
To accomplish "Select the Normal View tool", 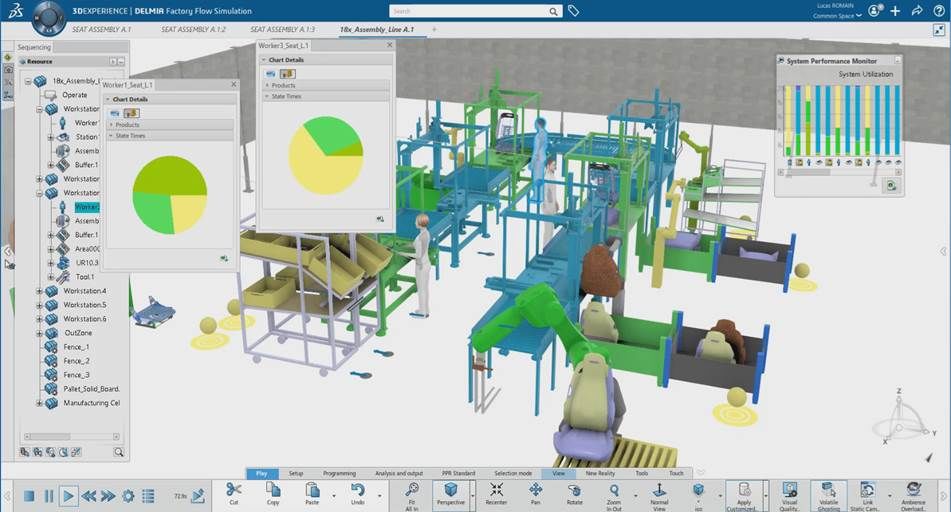I will tap(659, 494).
